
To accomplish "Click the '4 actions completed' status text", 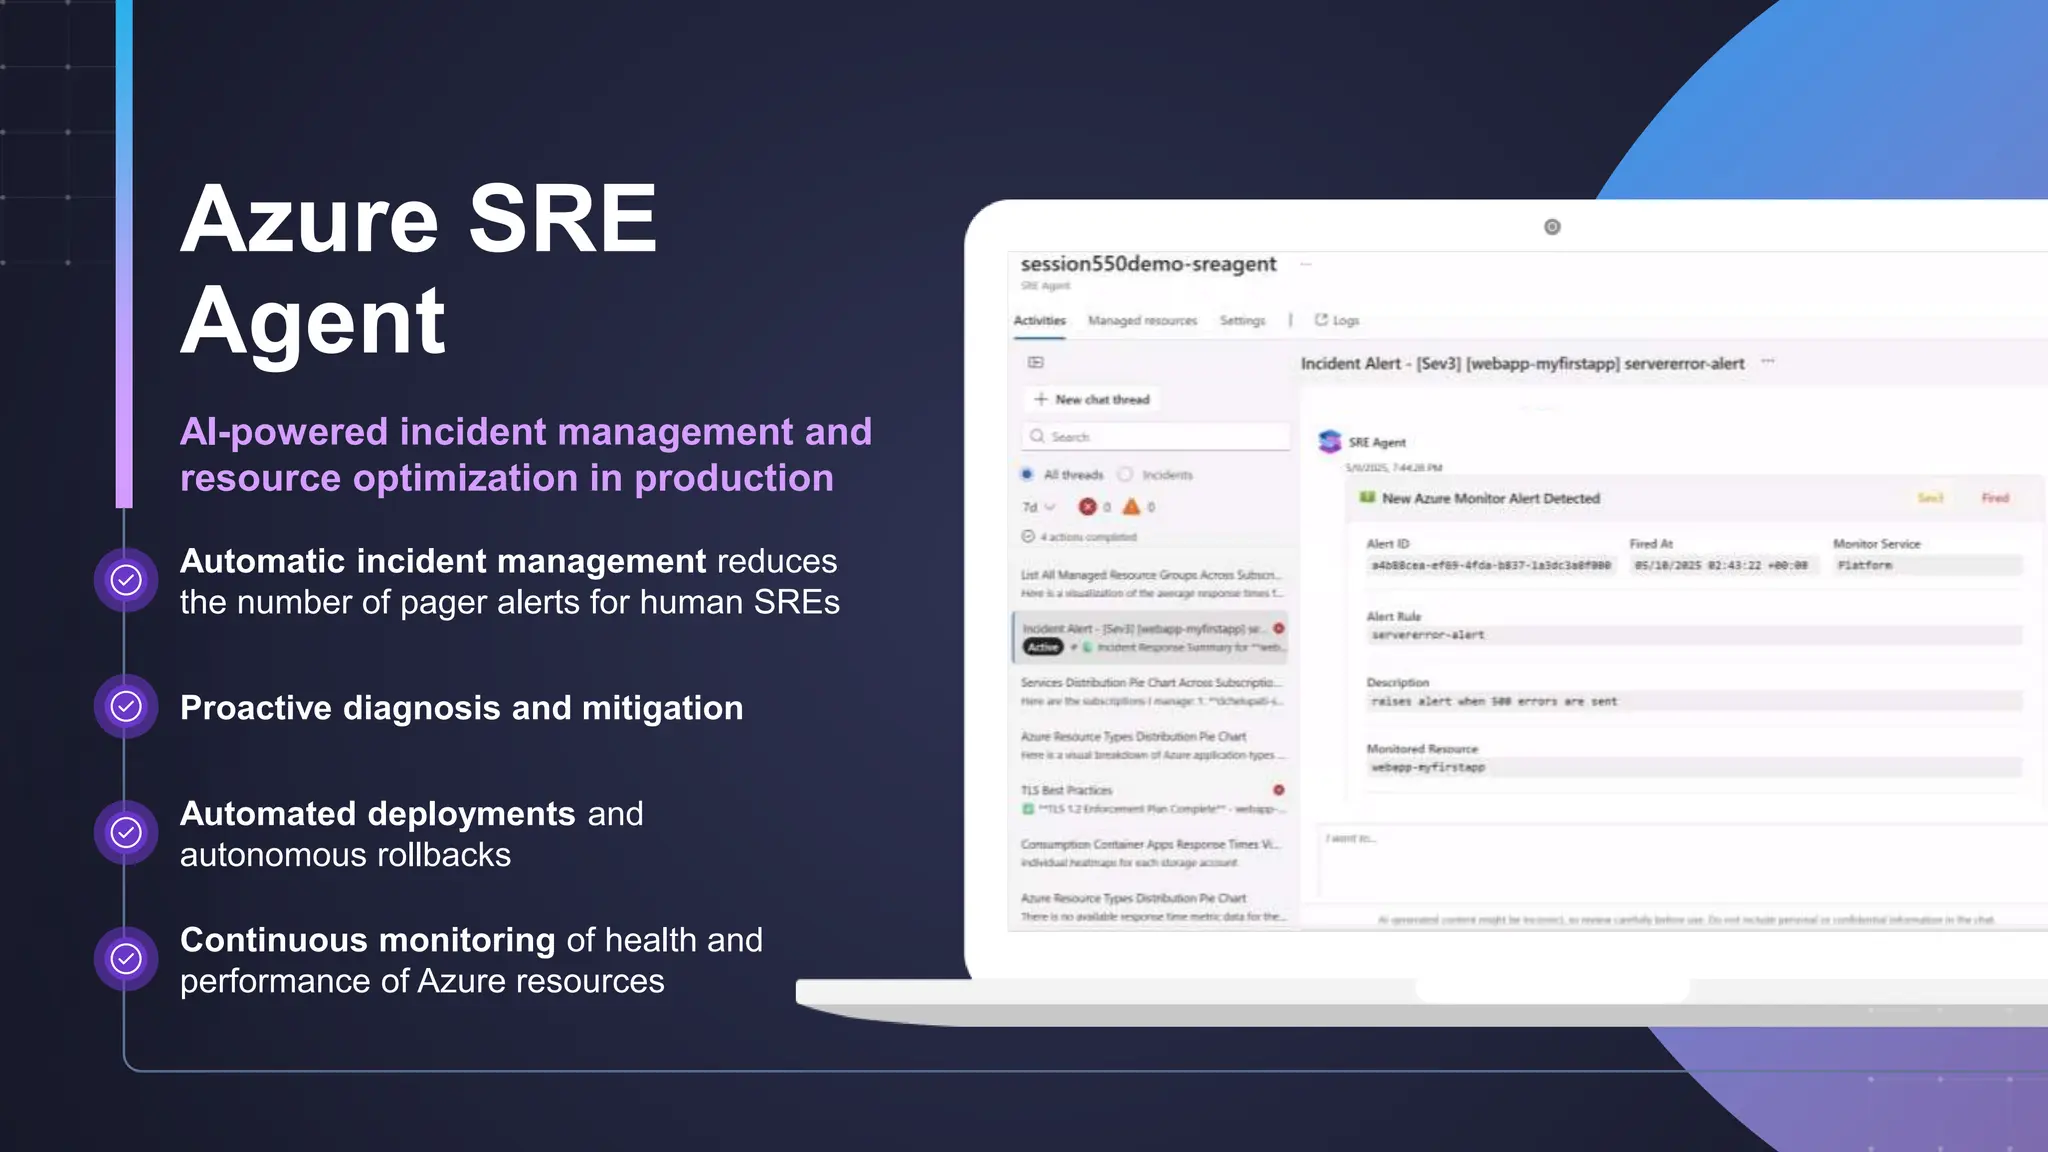I will click(1088, 537).
